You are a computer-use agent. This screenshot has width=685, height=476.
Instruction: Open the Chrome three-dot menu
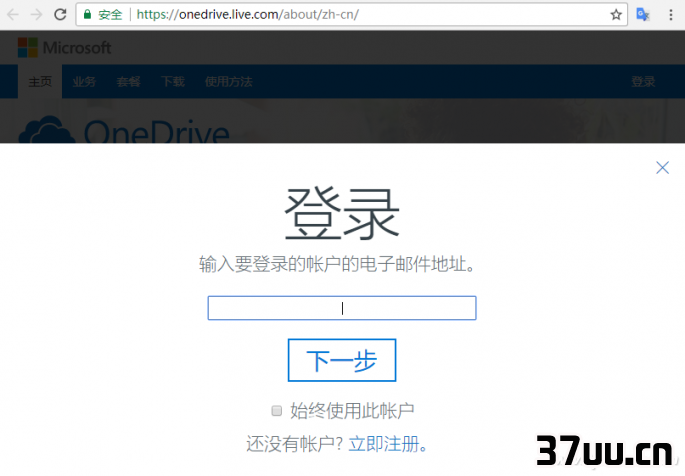pos(671,15)
